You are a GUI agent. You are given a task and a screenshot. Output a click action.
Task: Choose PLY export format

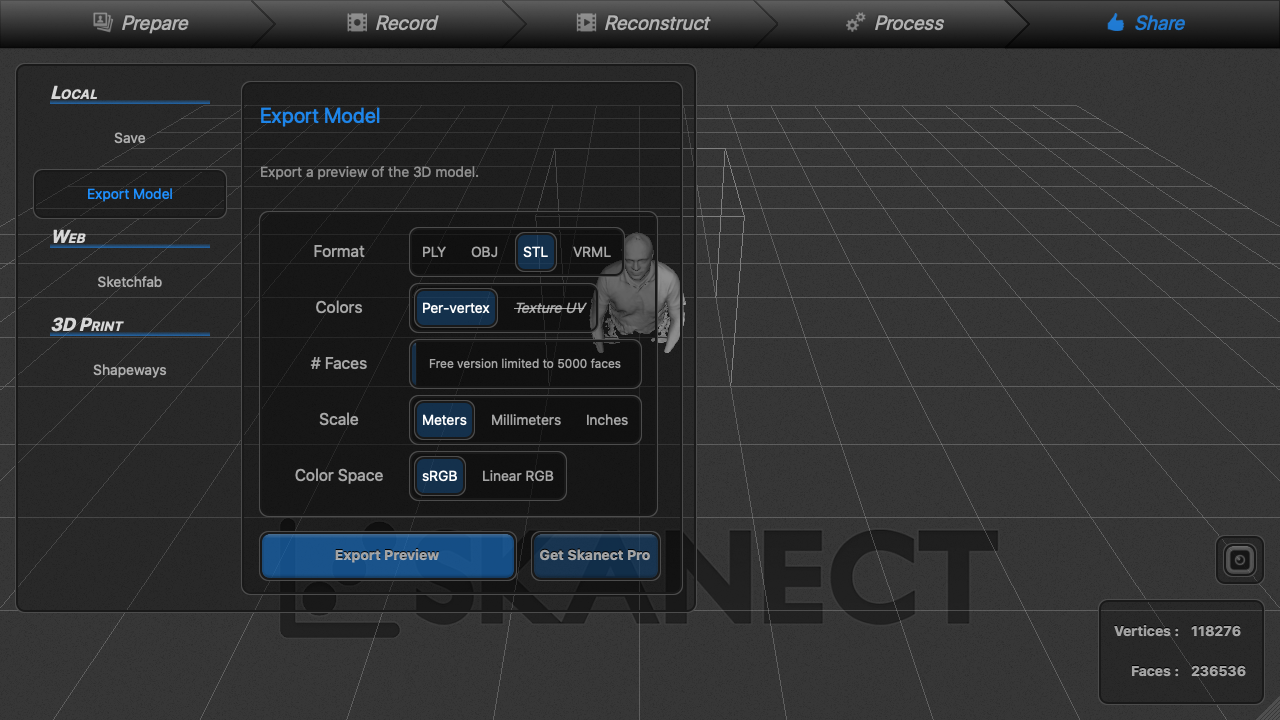pos(434,252)
